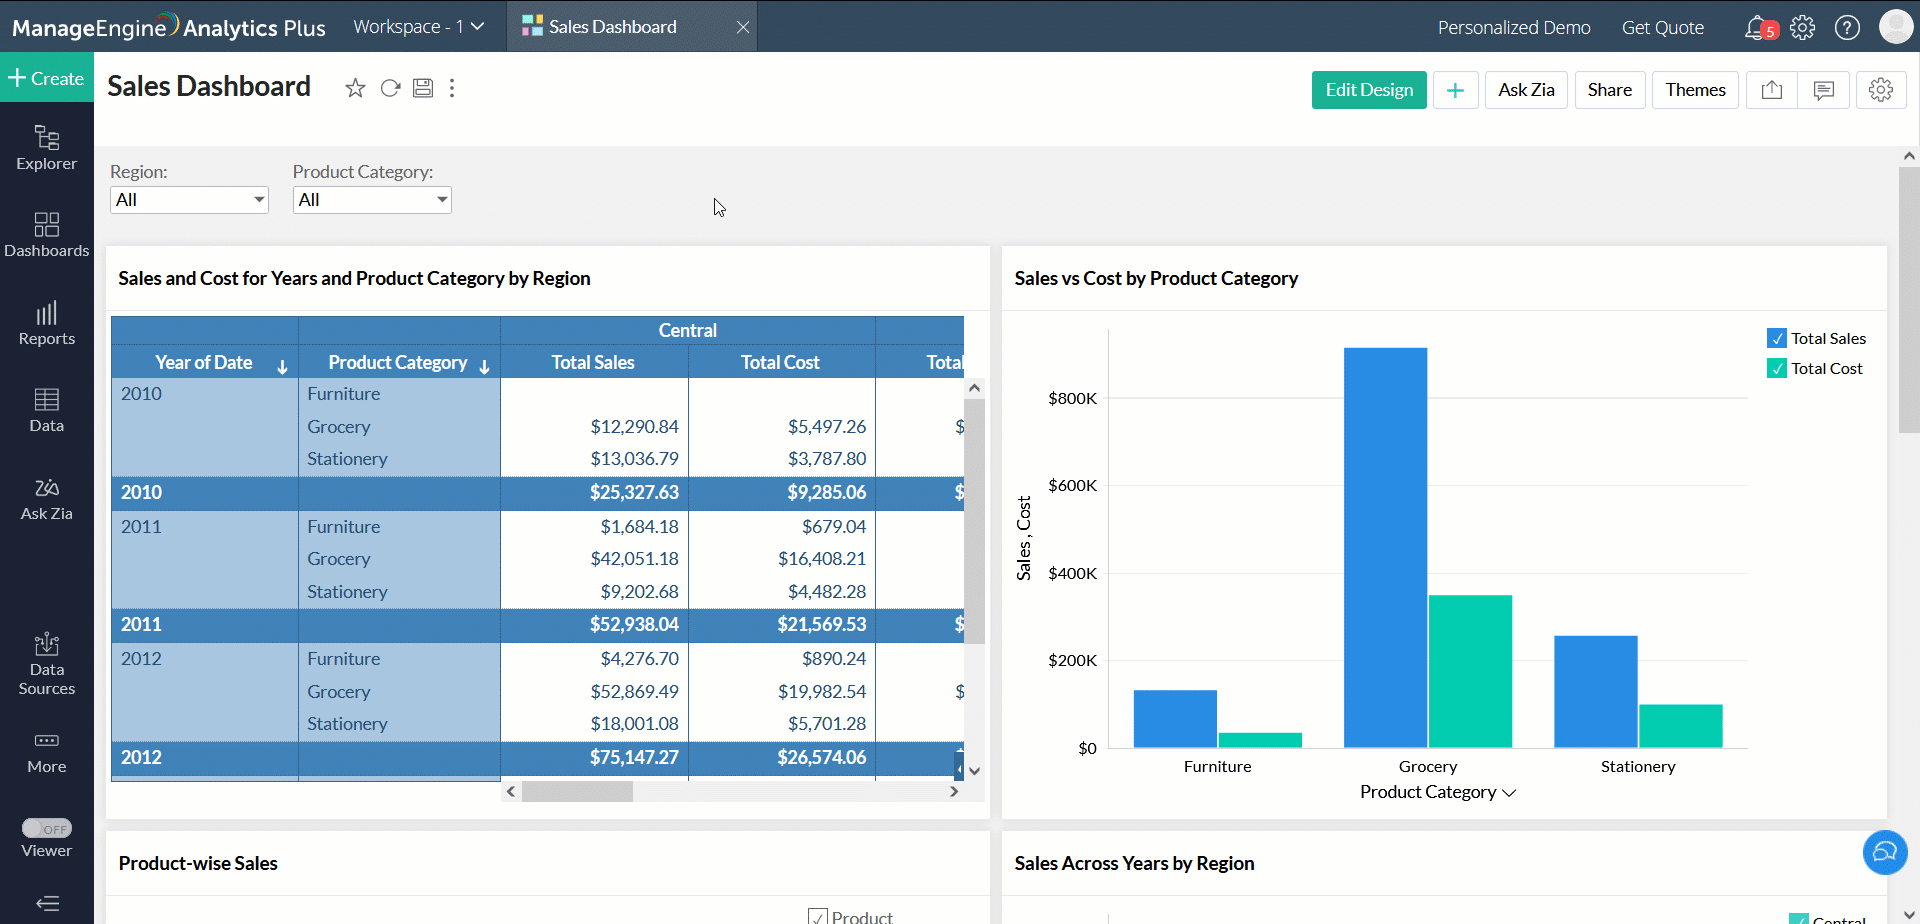Refresh the dashboard using reload icon
The height and width of the screenshot is (924, 1920).
coord(390,89)
